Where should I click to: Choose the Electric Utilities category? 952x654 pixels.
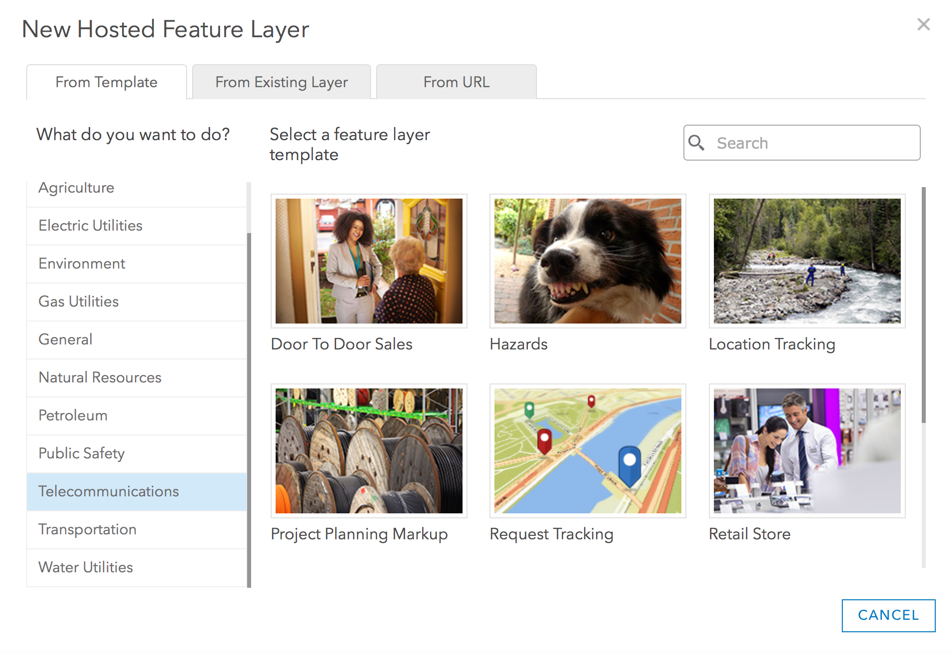(90, 226)
